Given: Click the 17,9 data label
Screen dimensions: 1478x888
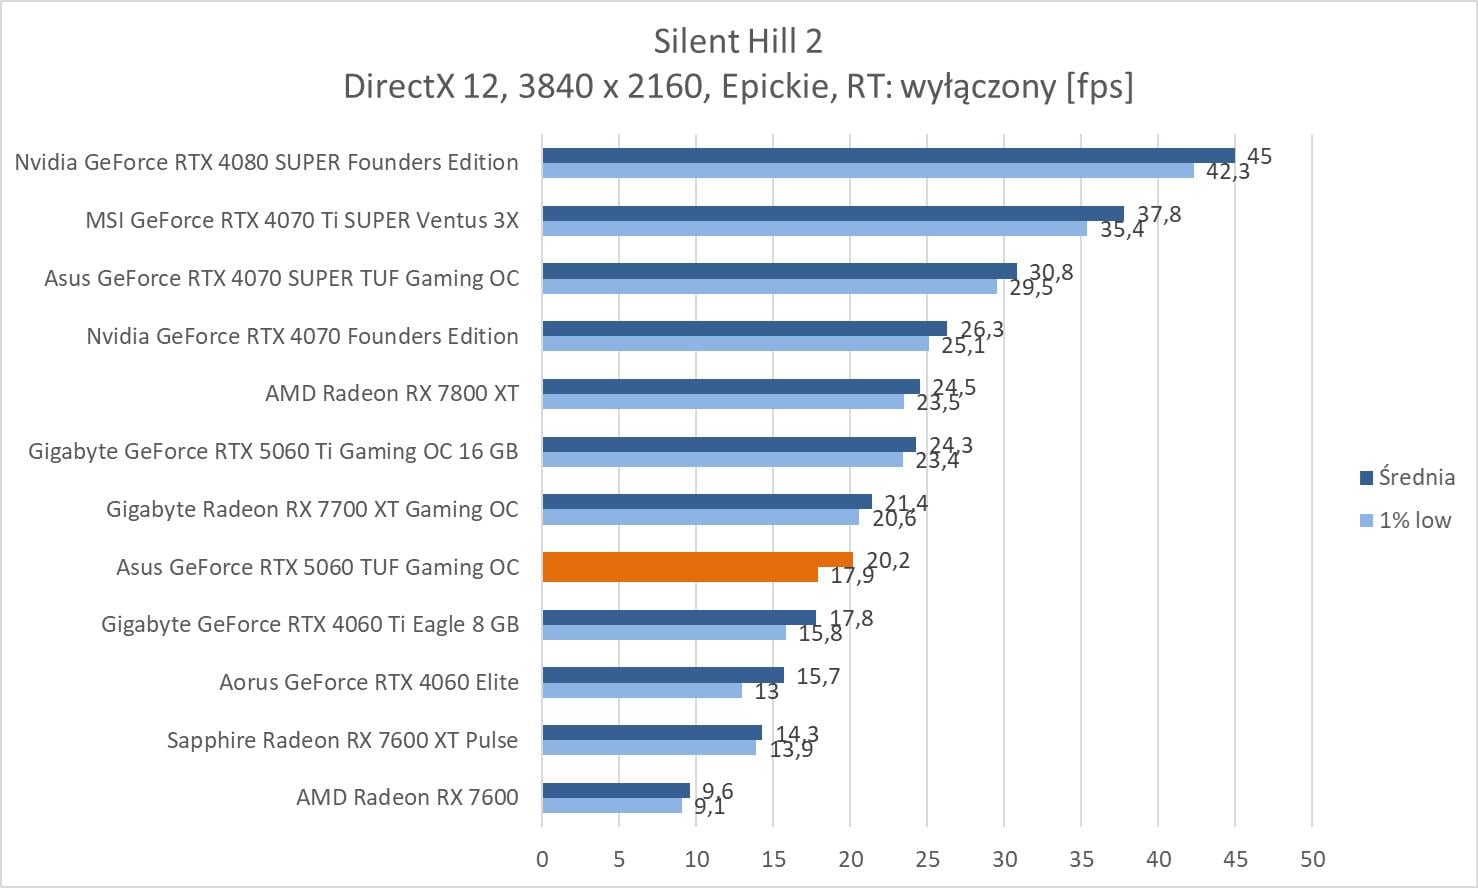Looking at the screenshot, I should pos(852,576).
